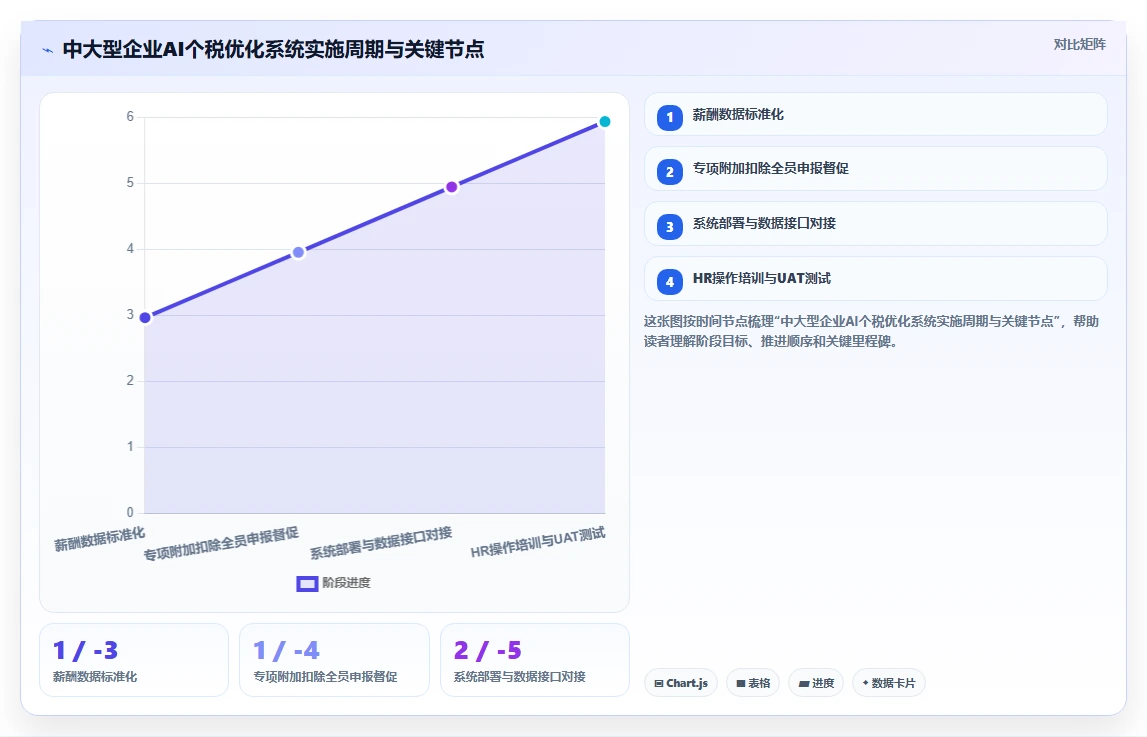Select the 进度 tag

(x=816, y=683)
